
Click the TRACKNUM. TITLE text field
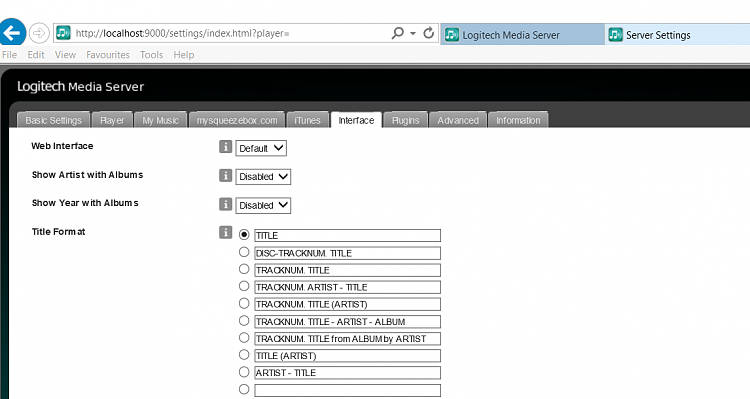[347, 270]
